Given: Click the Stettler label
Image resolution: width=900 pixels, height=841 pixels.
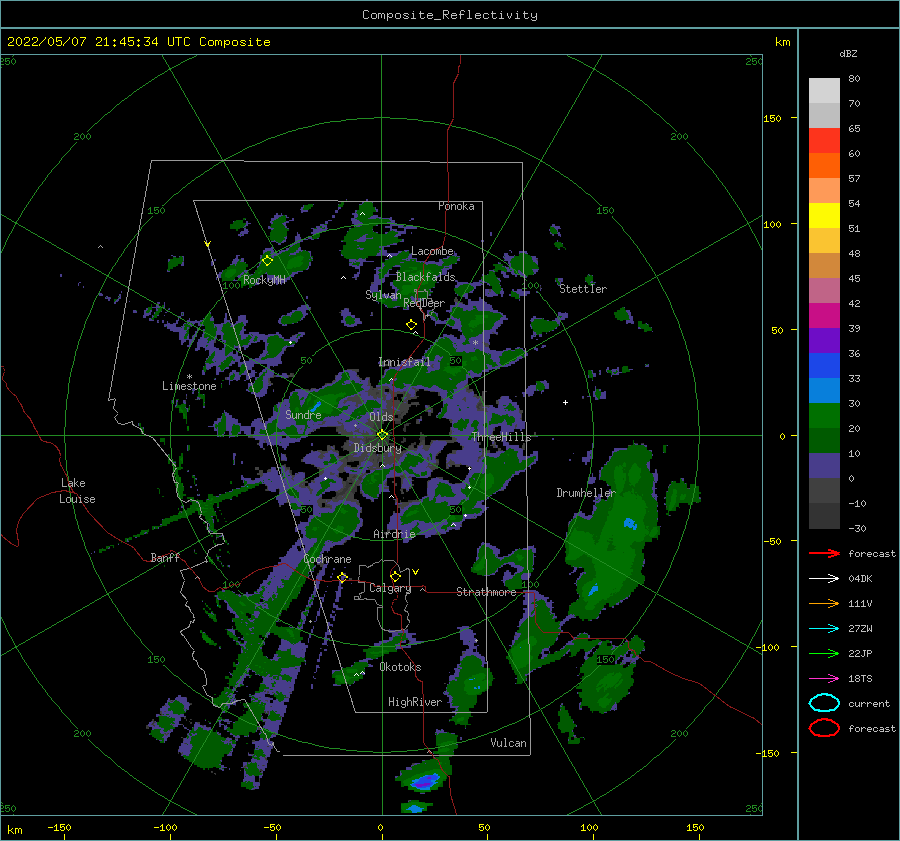Looking at the screenshot, I should coord(583,289).
